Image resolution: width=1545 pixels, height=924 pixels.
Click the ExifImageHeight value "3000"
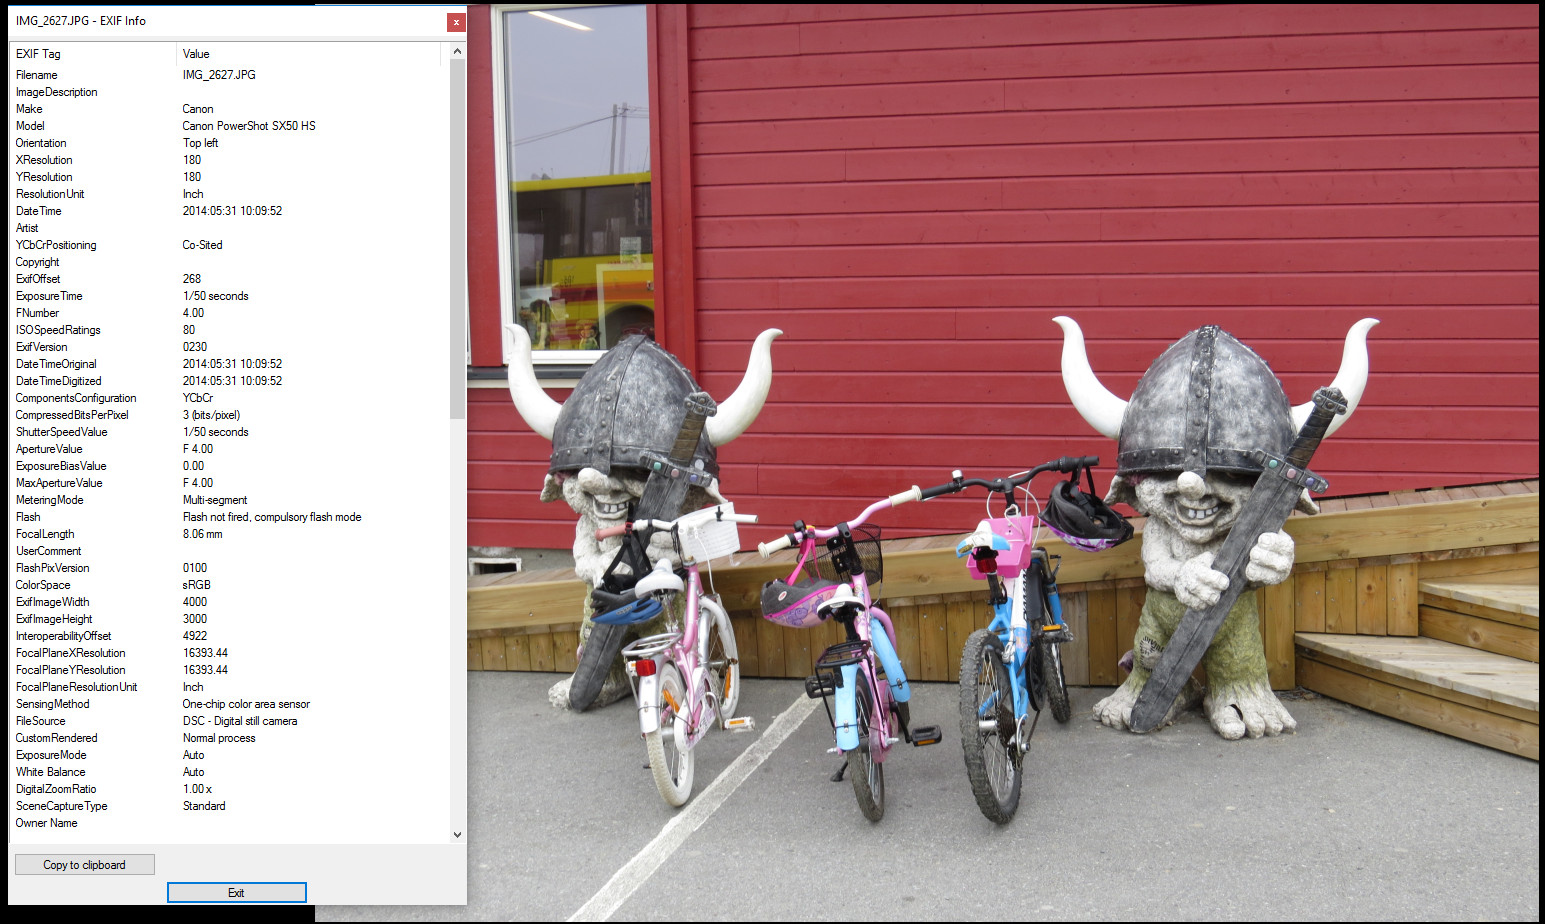(195, 619)
